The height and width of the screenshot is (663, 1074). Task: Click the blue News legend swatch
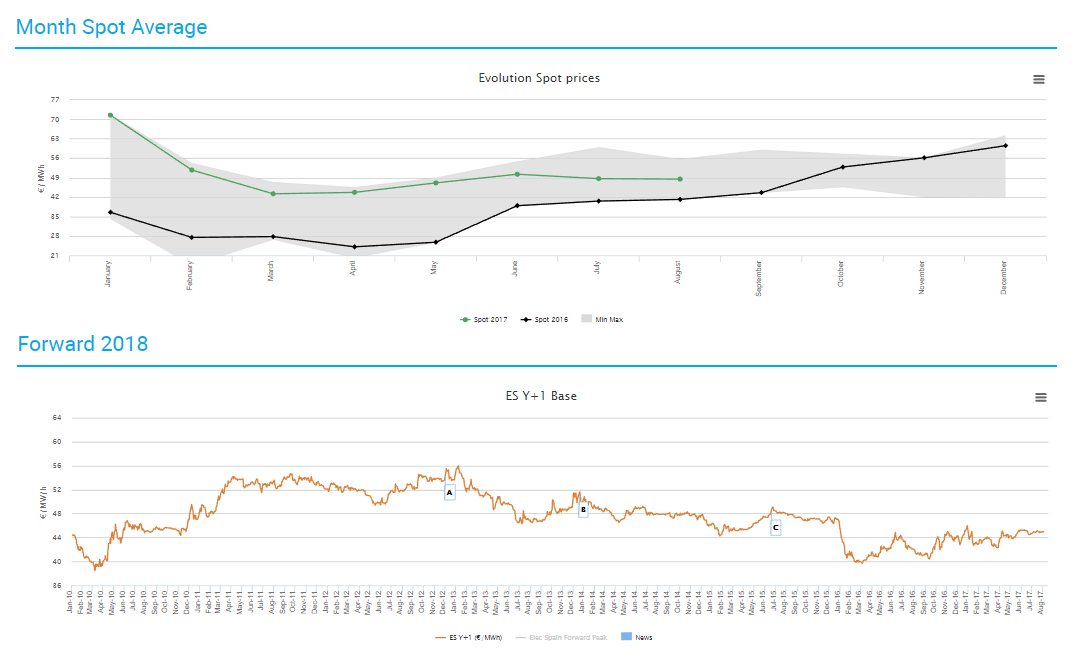point(626,636)
